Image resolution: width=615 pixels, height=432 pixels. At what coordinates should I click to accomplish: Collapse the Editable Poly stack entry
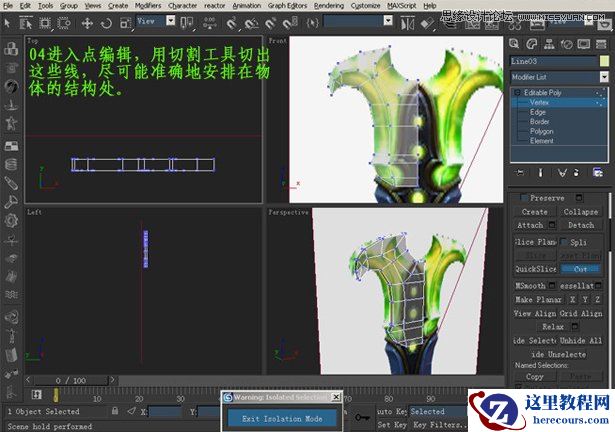517,93
